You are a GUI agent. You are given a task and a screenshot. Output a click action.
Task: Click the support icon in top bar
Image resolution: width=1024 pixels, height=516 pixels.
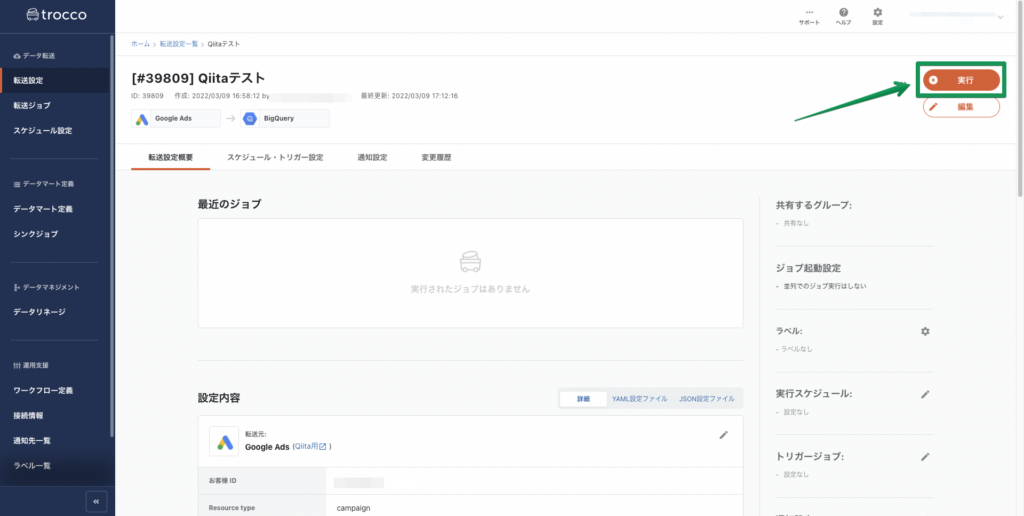point(809,15)
